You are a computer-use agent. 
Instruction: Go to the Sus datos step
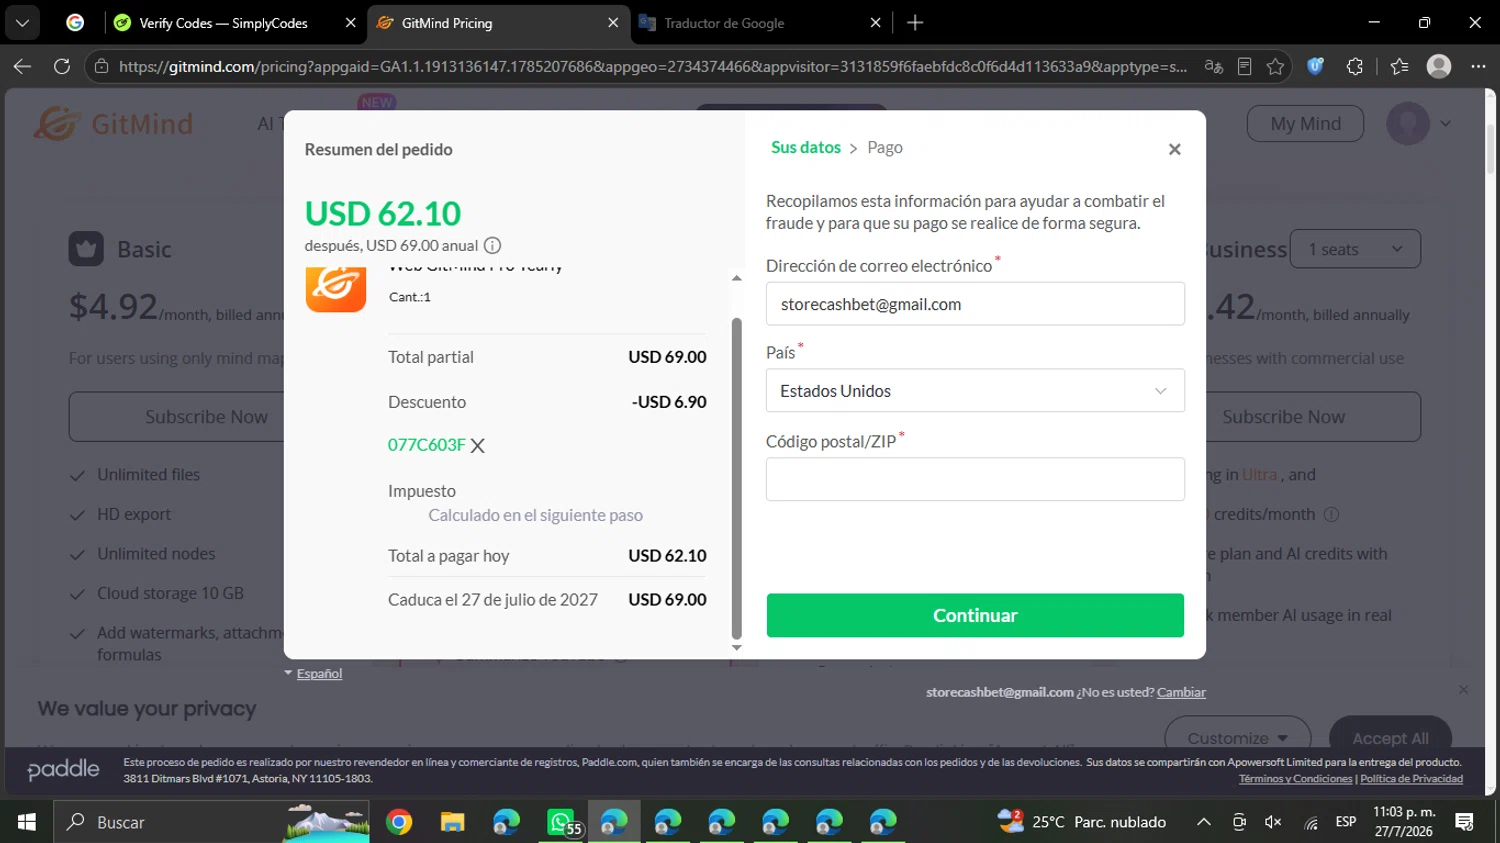coord(806,148)
